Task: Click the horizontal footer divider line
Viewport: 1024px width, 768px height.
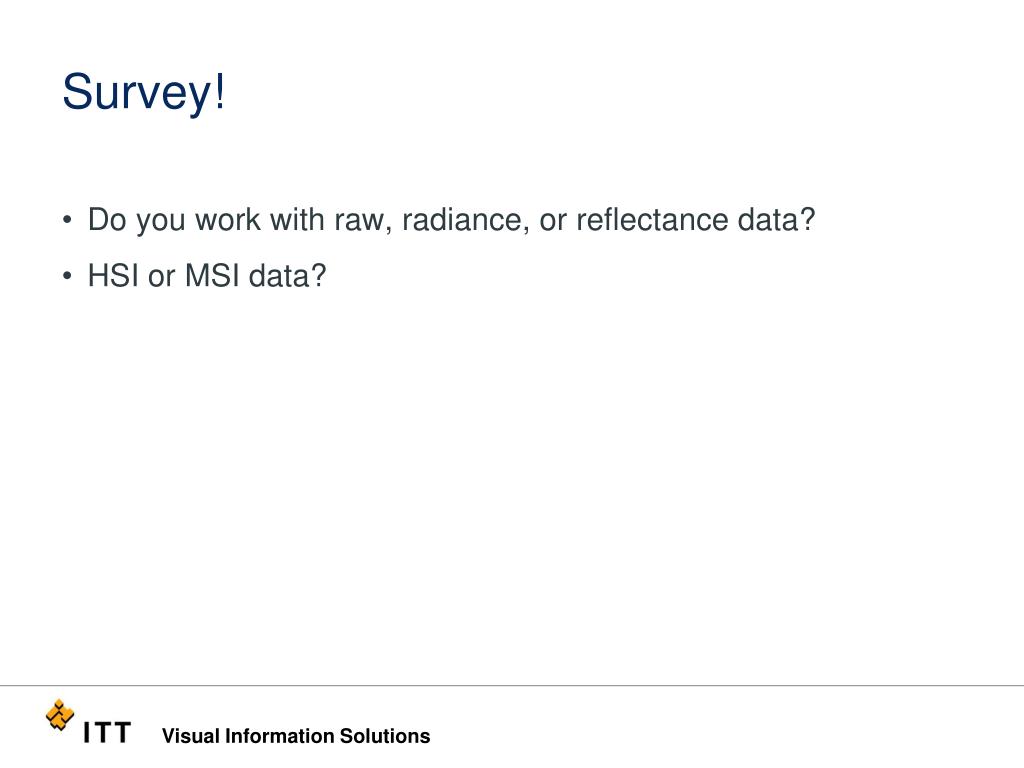Action: pyautogui.click(x=512, y=686)
